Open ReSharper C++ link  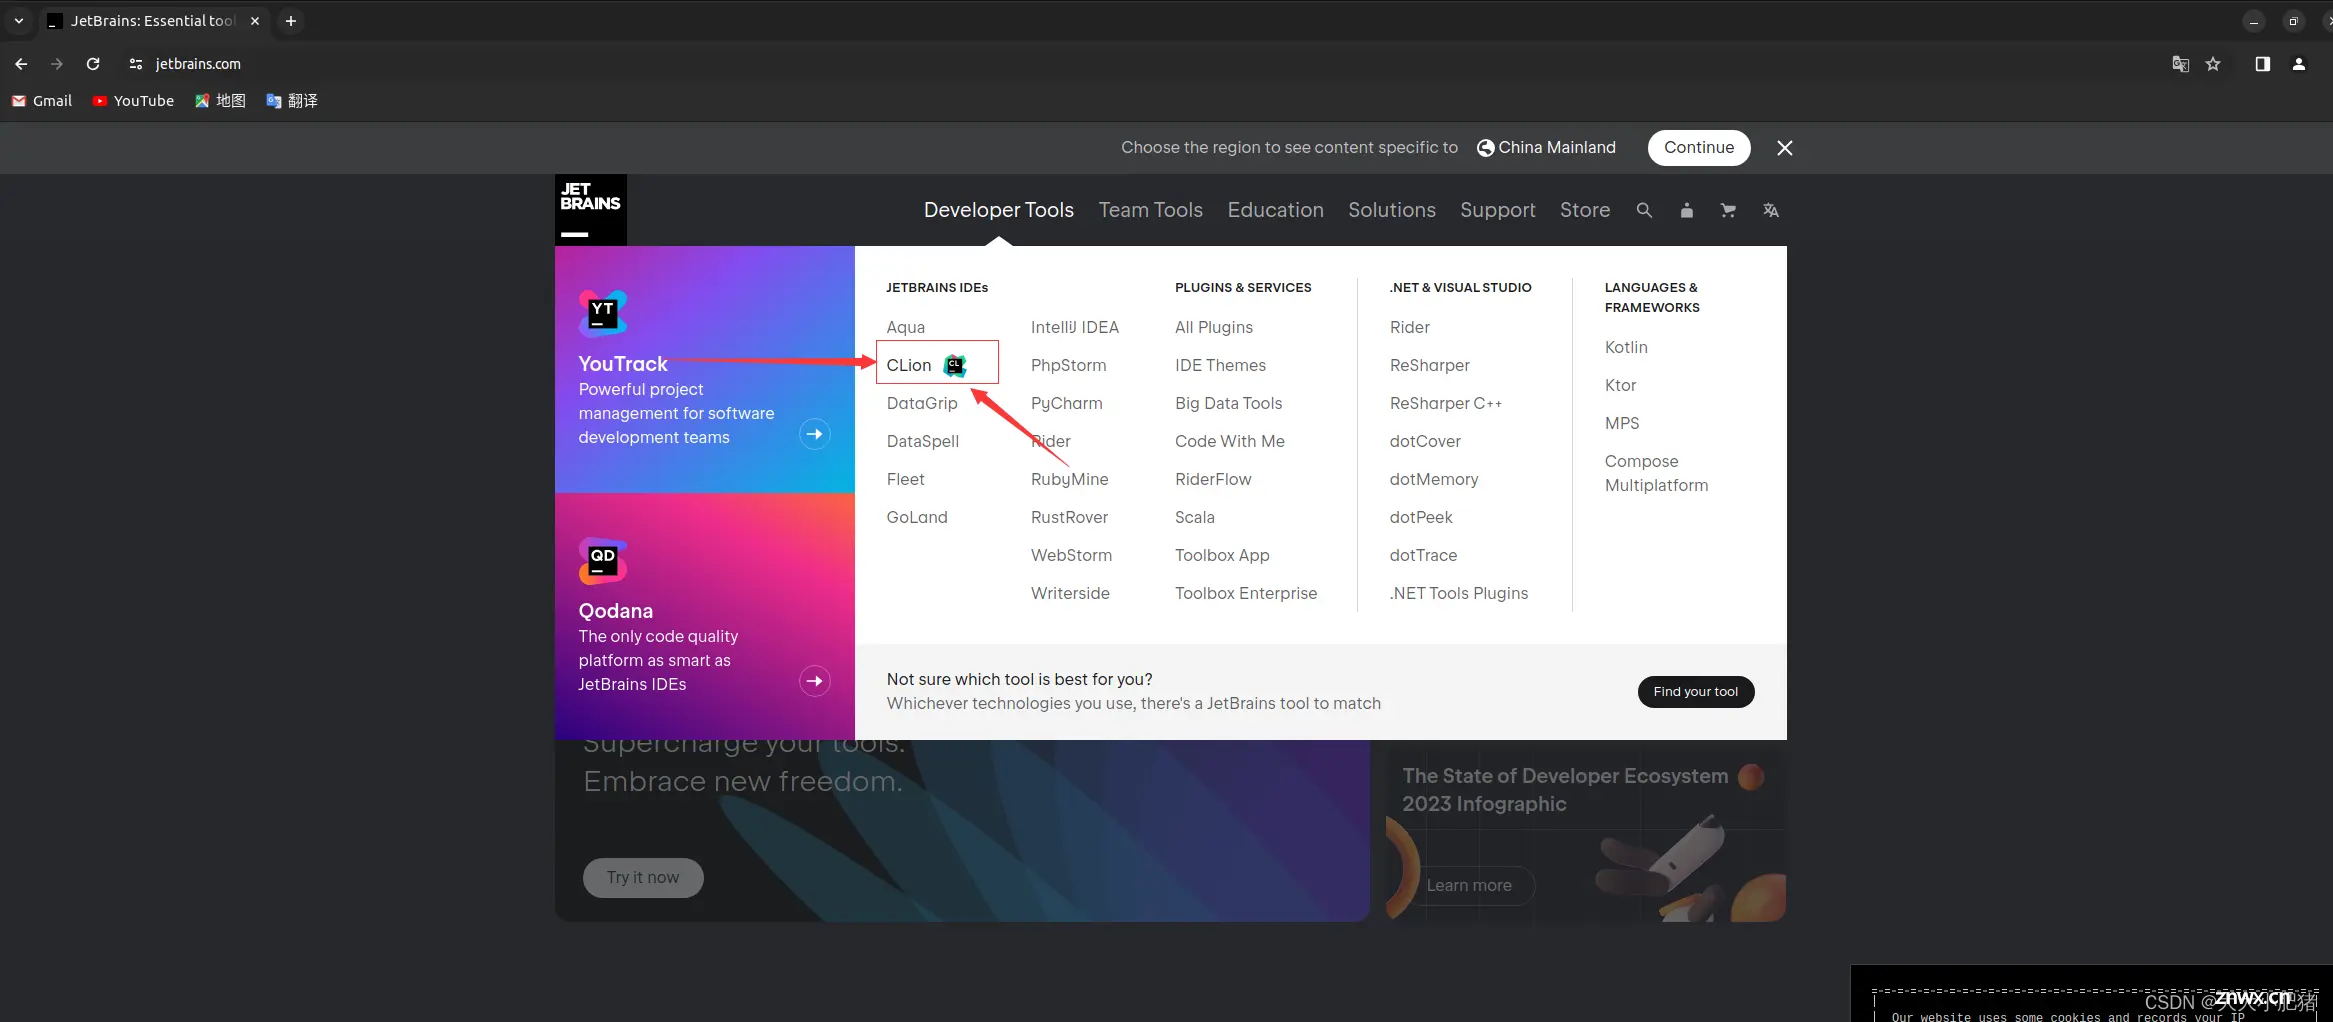1445,403
